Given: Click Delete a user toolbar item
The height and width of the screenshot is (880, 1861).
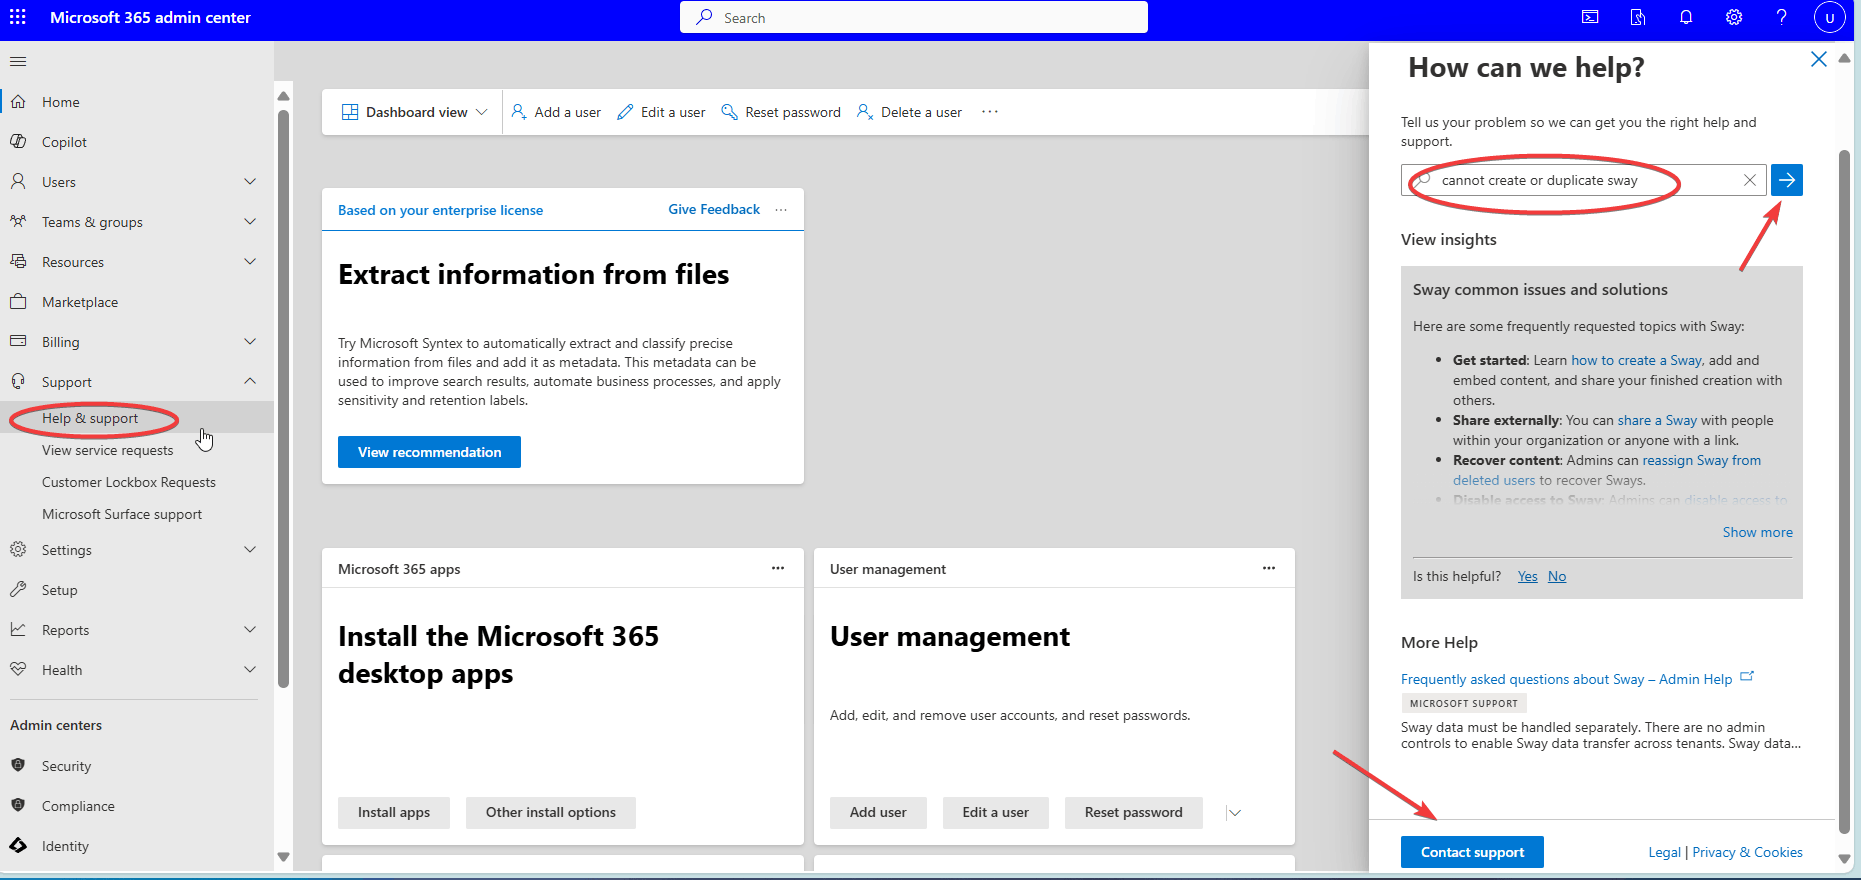Looking at the screenshot, I should (909, 112).
